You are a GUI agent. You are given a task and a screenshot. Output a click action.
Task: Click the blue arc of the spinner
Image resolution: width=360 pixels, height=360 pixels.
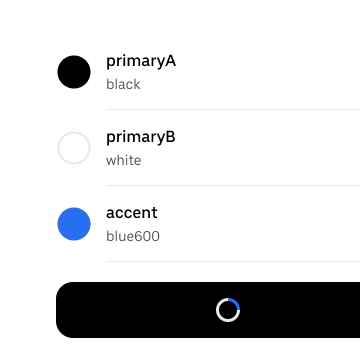[x=236, y=302]
